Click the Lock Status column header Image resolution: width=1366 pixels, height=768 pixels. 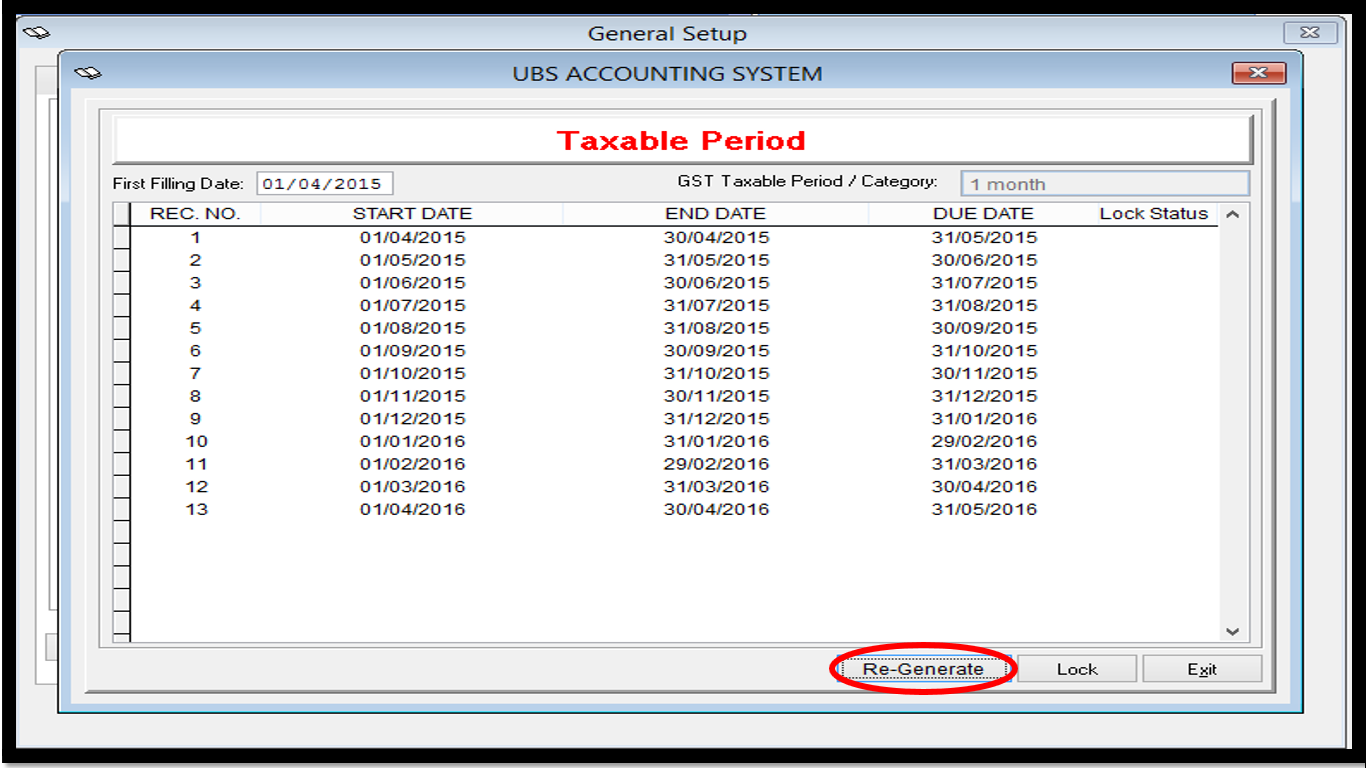click(x=1154, y=214)
